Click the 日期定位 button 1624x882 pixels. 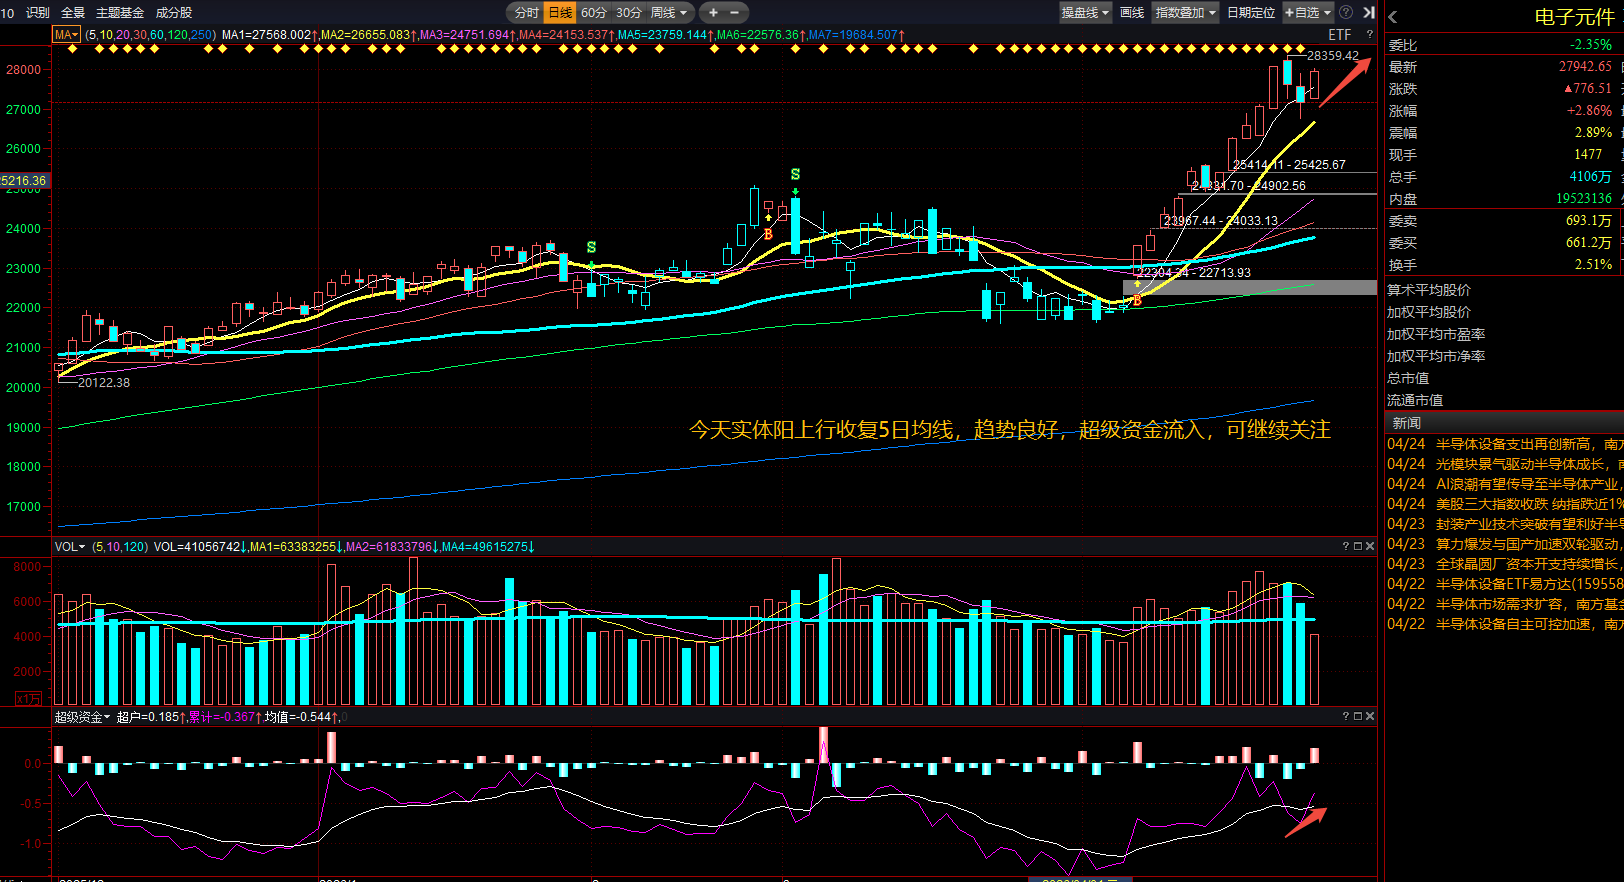pos(1251,13)
